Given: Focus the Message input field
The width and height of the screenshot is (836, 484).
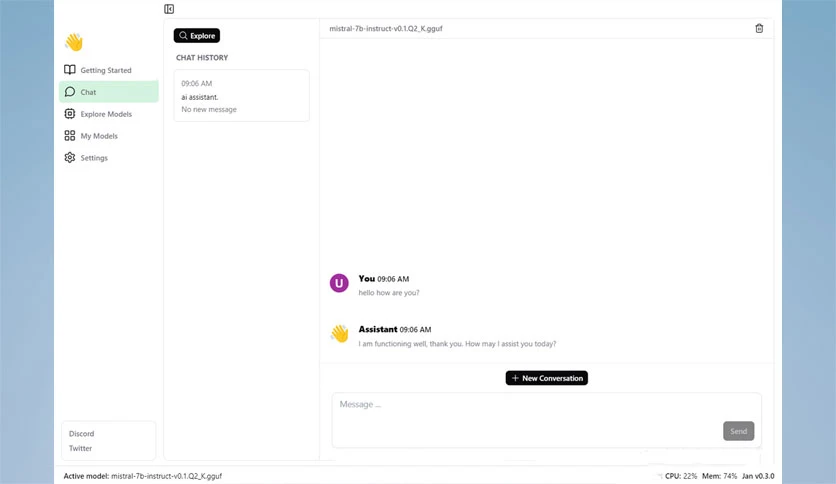Looking at the screenshot, I should (x=546, y=420).
